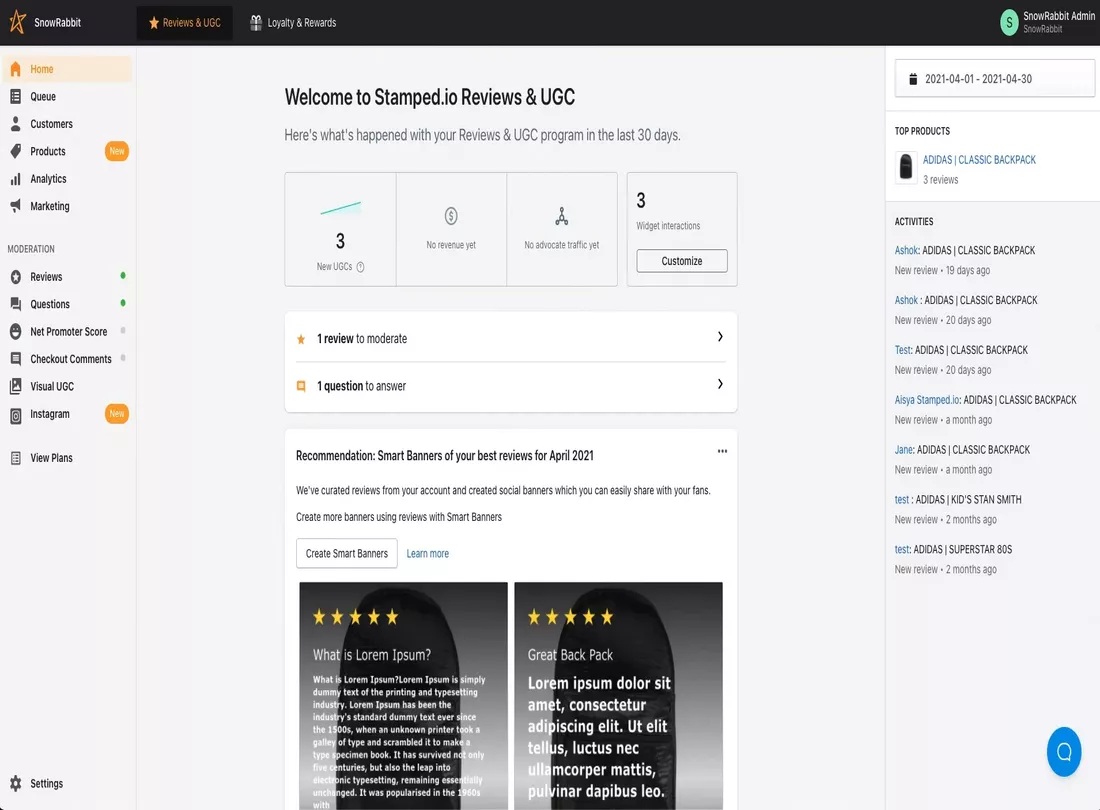1100x810 pixels.
Task: Click the classic backpack product thumbnail
Action: [906, 167]
